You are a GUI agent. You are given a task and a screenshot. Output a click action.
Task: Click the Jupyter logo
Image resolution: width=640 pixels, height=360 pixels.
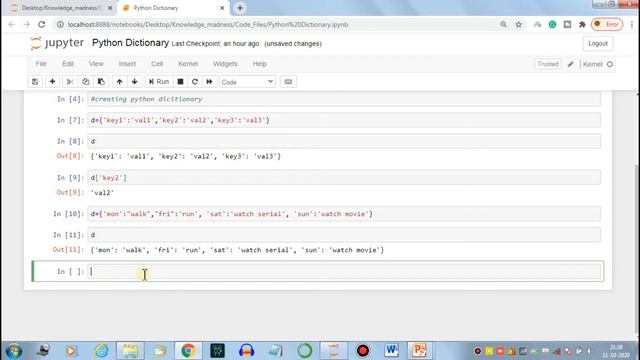pos(57,43)
